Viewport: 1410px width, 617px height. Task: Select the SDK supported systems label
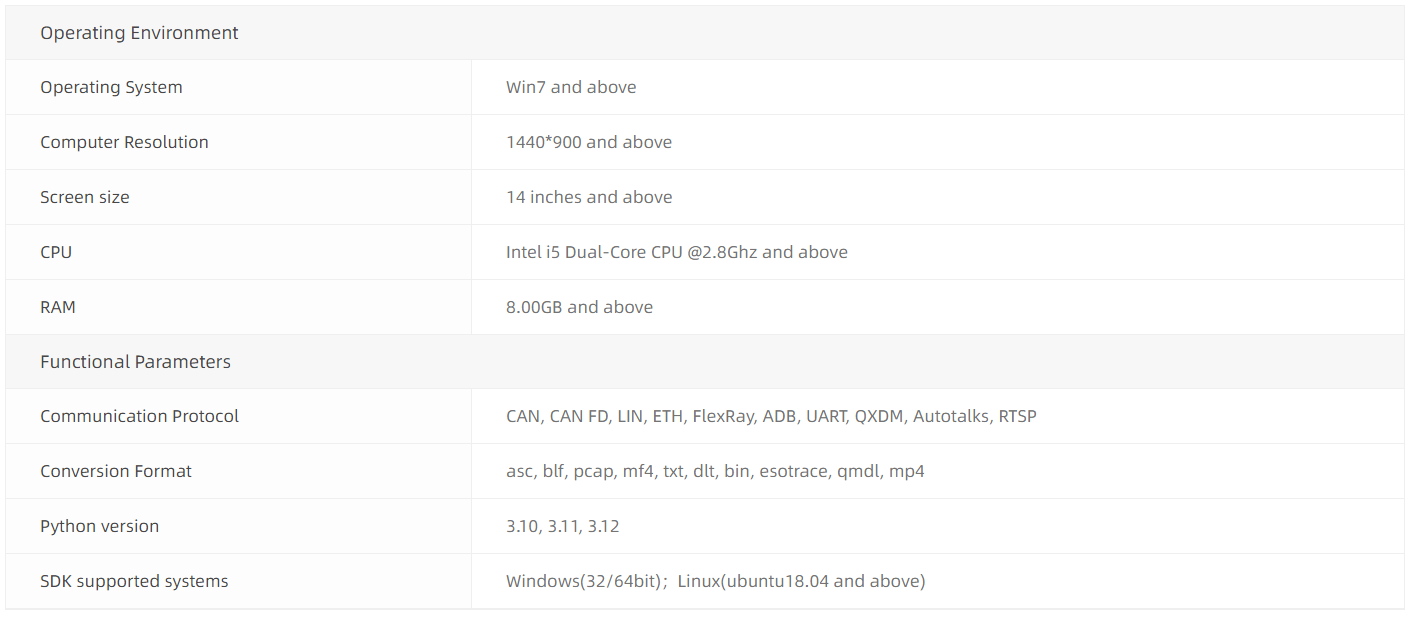pyautogui.click(x=134, y=581)
